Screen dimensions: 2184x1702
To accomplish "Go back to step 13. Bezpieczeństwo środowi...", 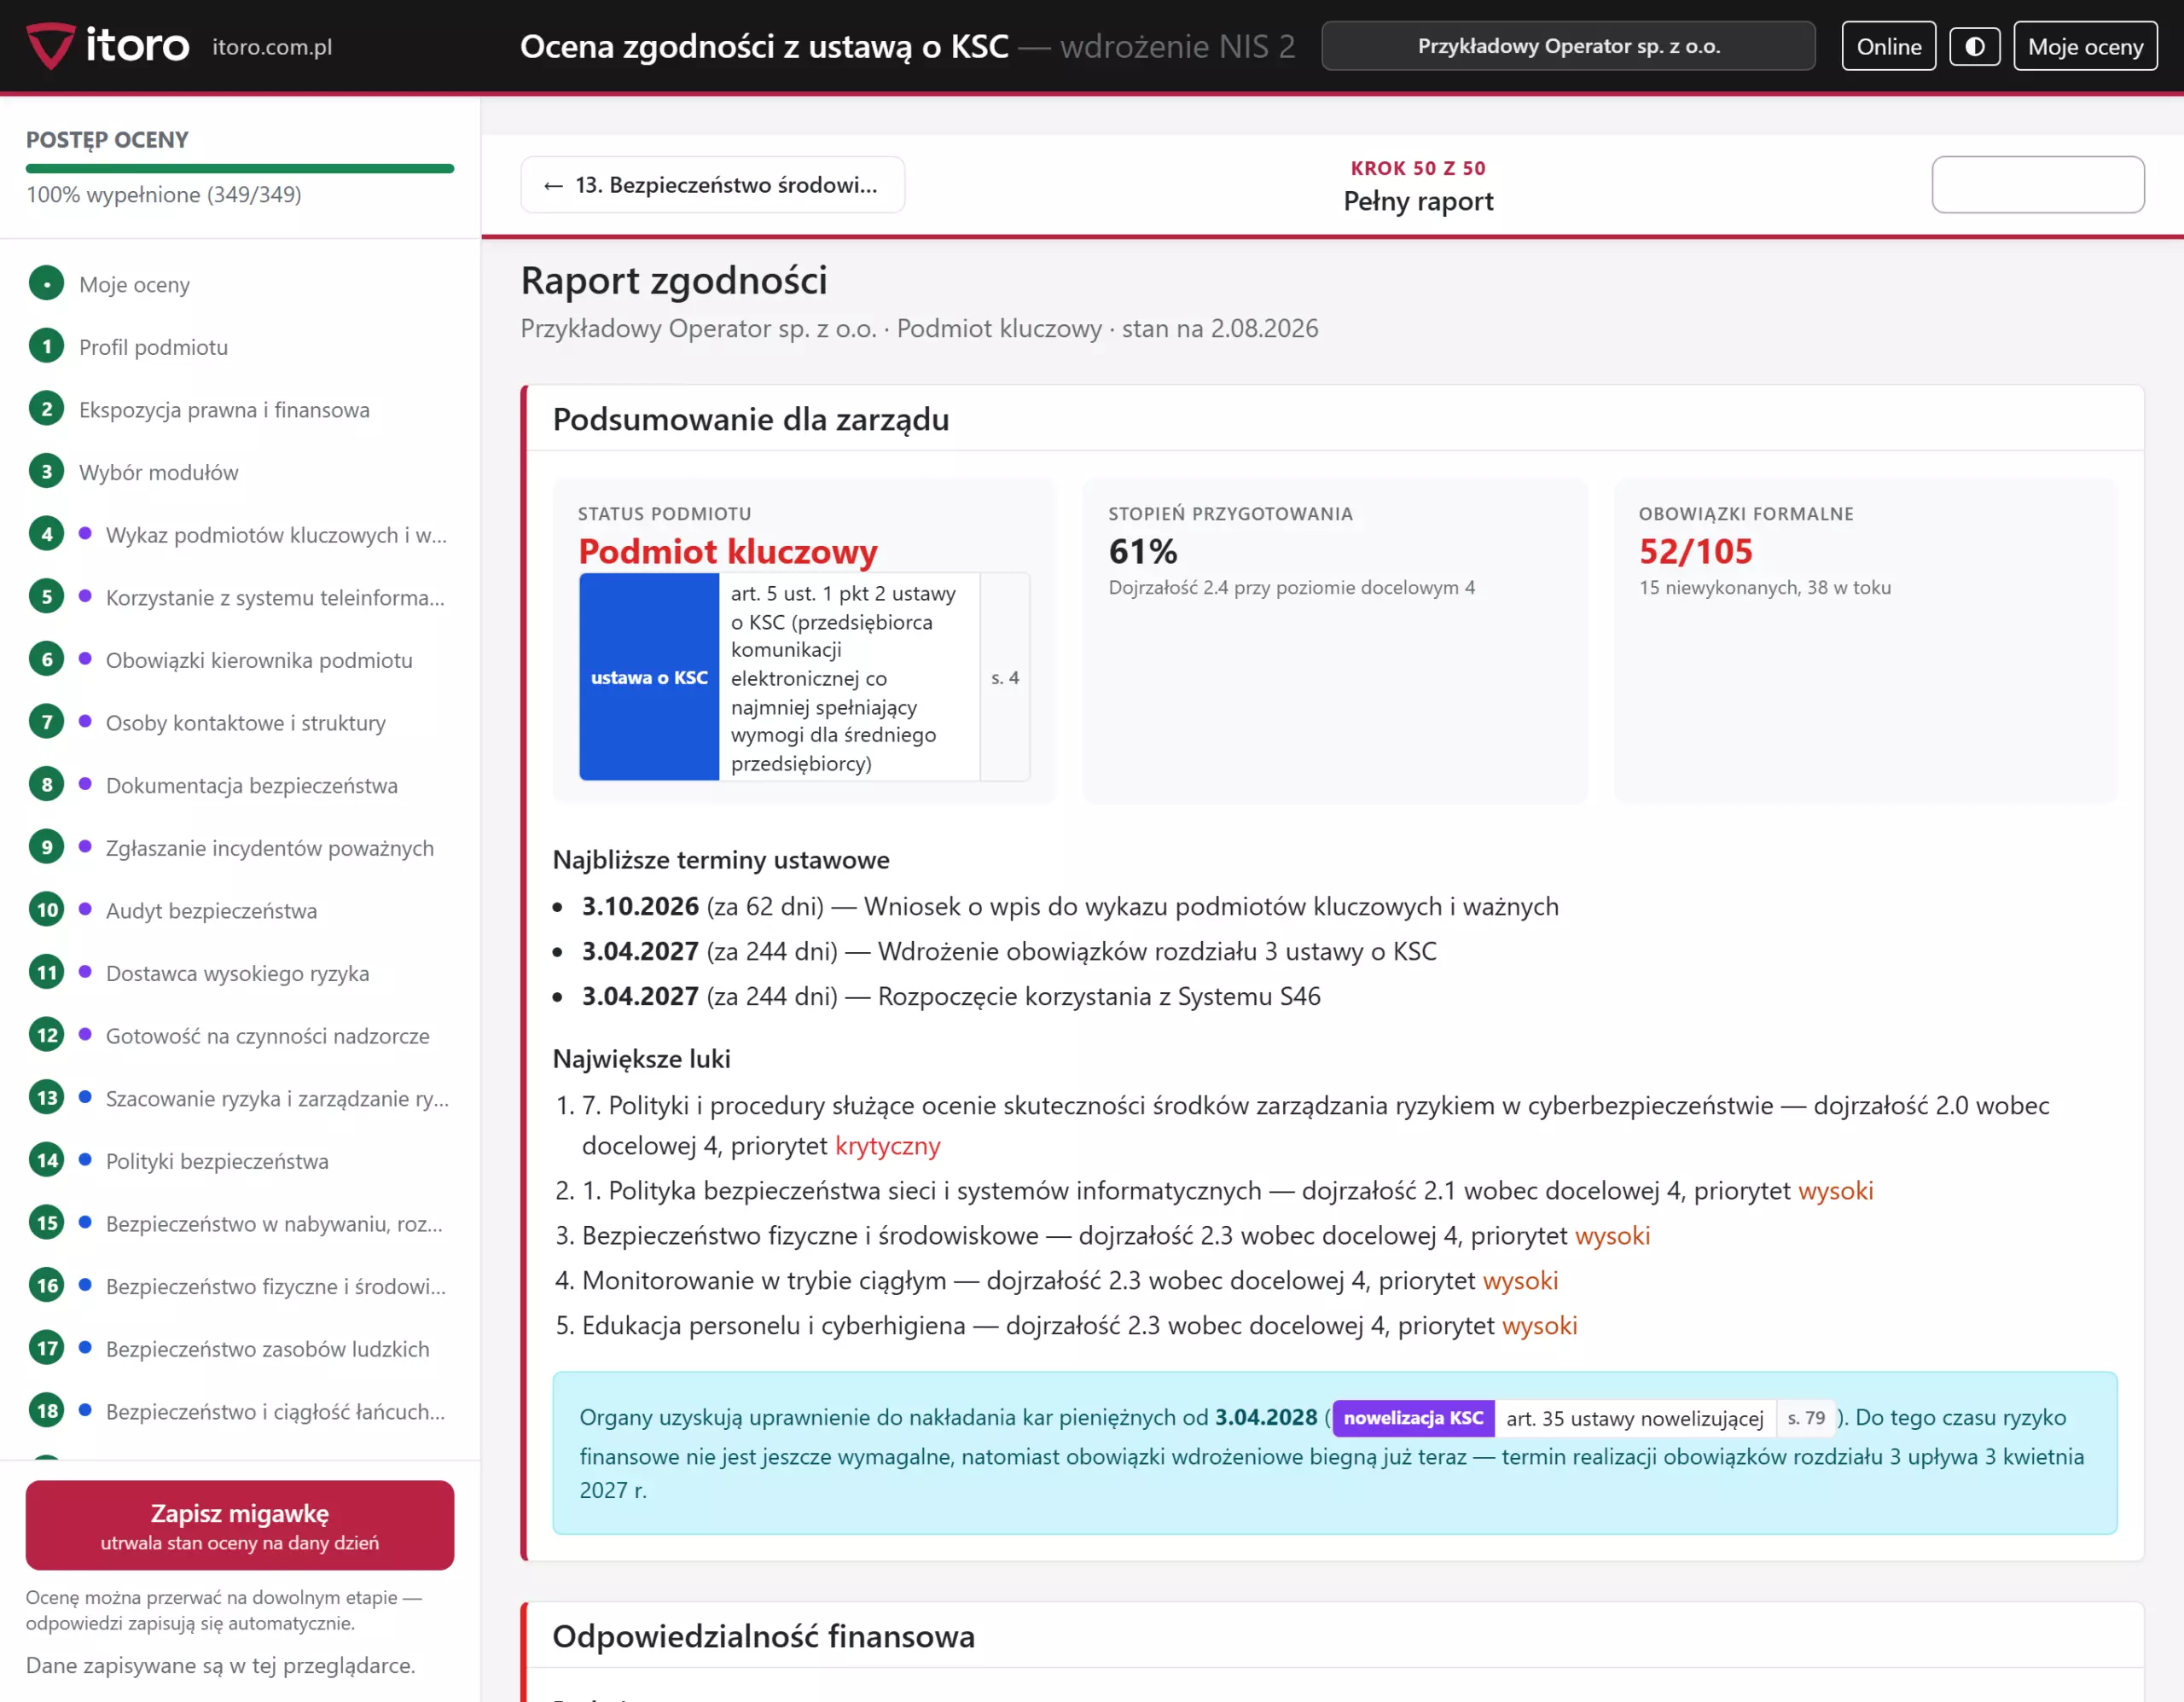I will pyautogui.click(x=712, y=185).
